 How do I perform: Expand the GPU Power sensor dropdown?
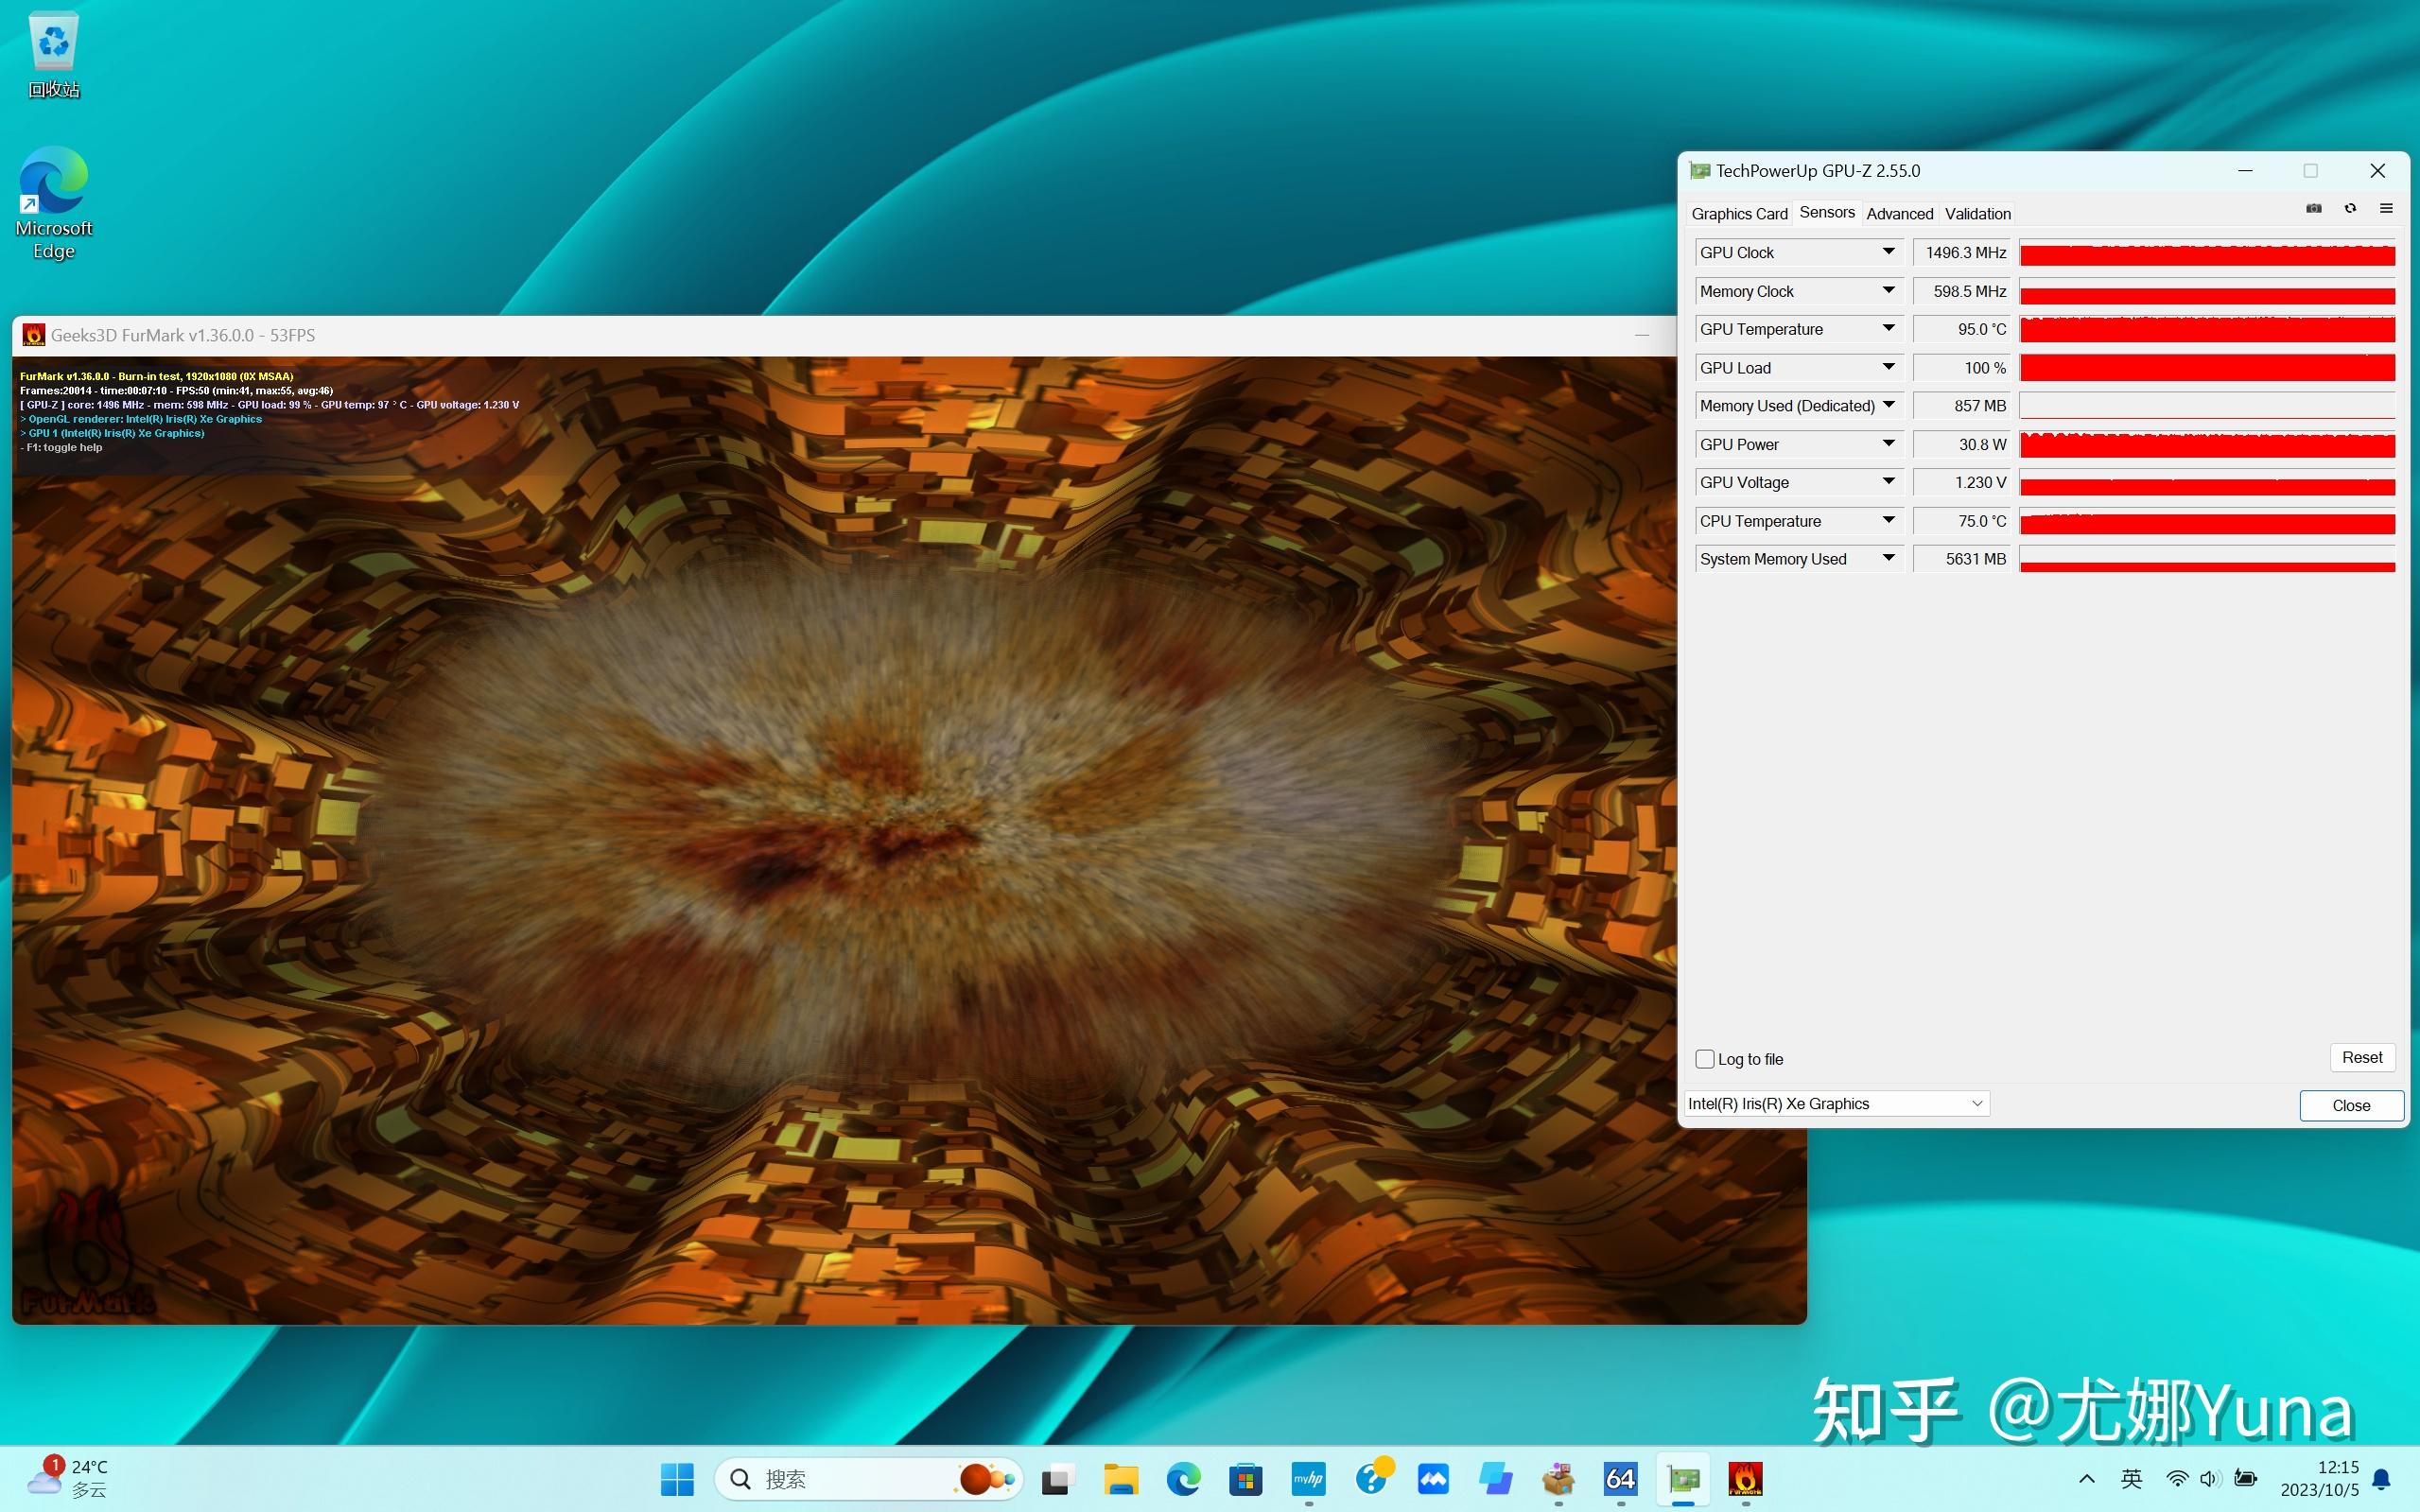(x=1888, y=444)
